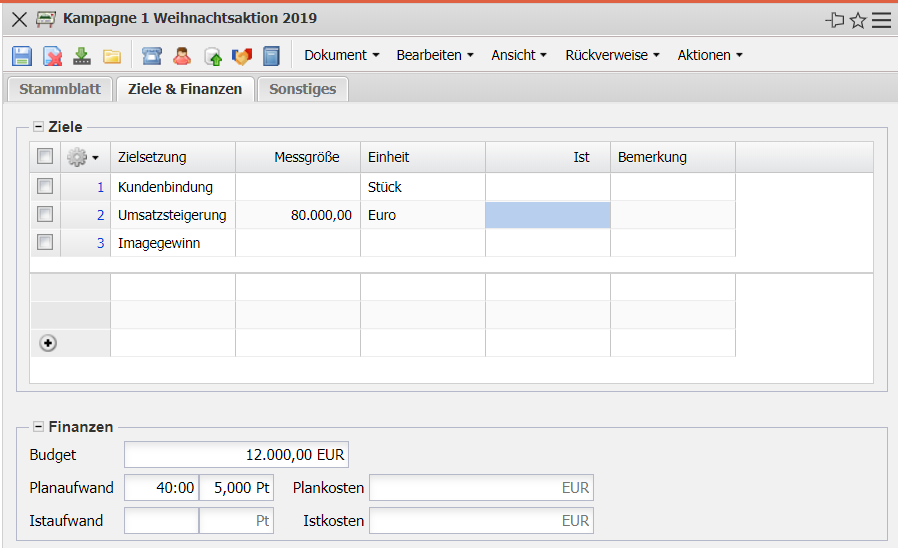Pin the window with the pin icon
The height and width of the screenshot is (548, 898).
pyautogui.click(x=835, y=20)
